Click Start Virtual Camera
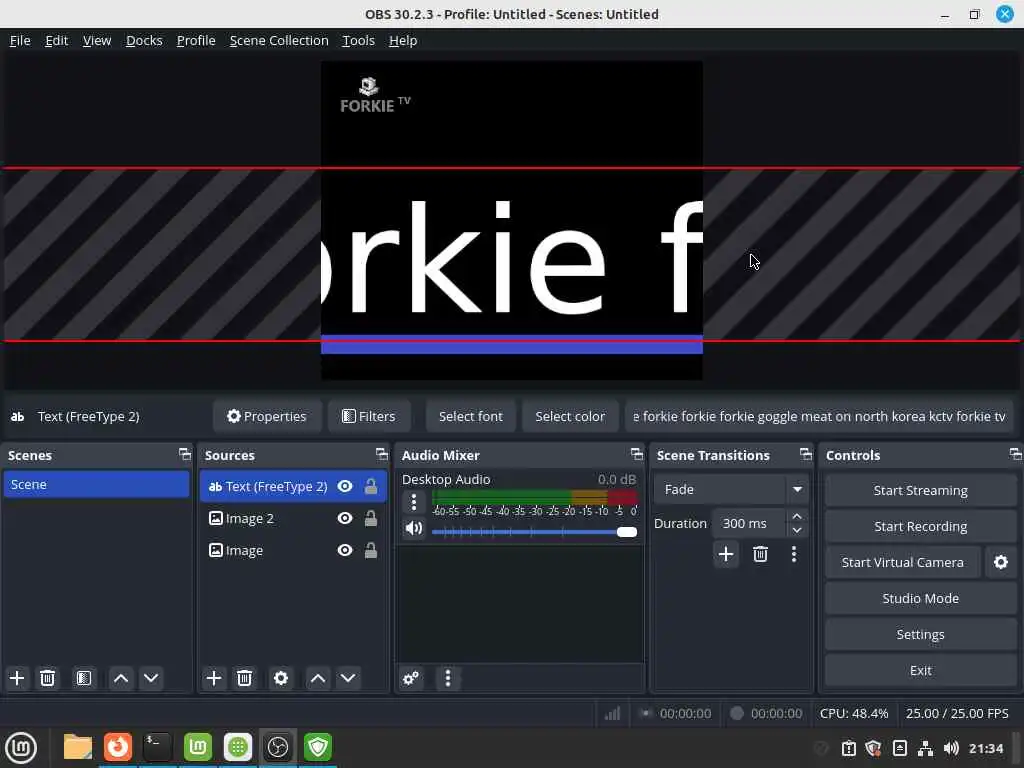1024x768 pixels. [x=903, y=562]
